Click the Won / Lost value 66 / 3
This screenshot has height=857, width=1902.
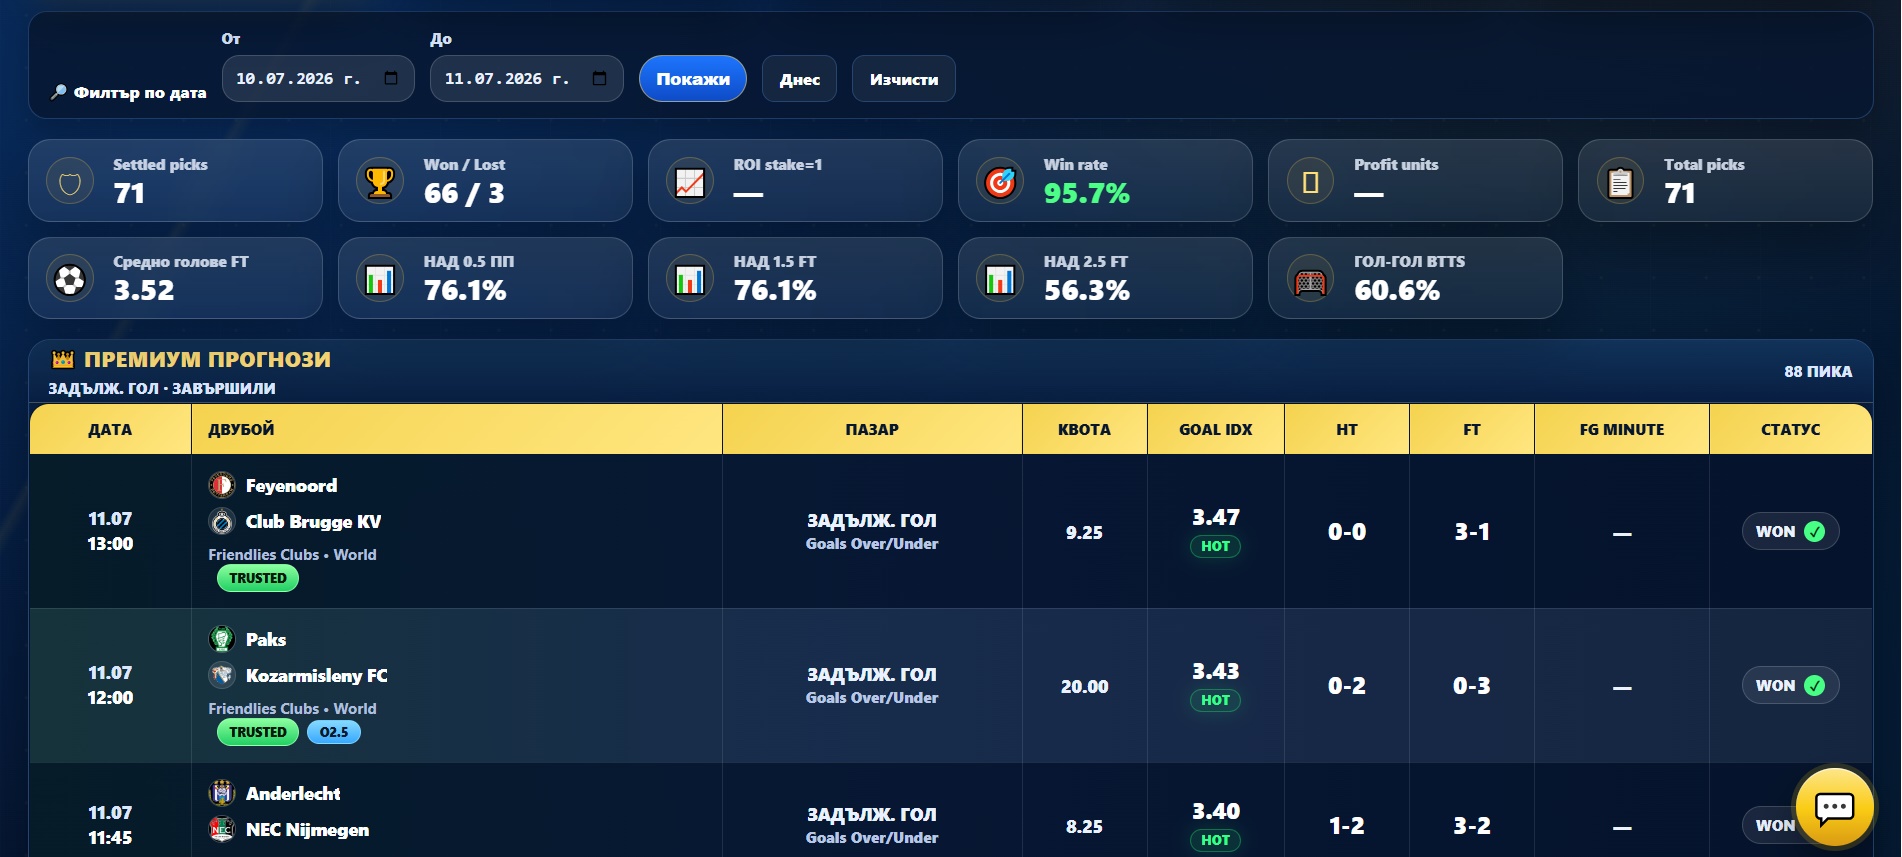click(x=464, y=194)
